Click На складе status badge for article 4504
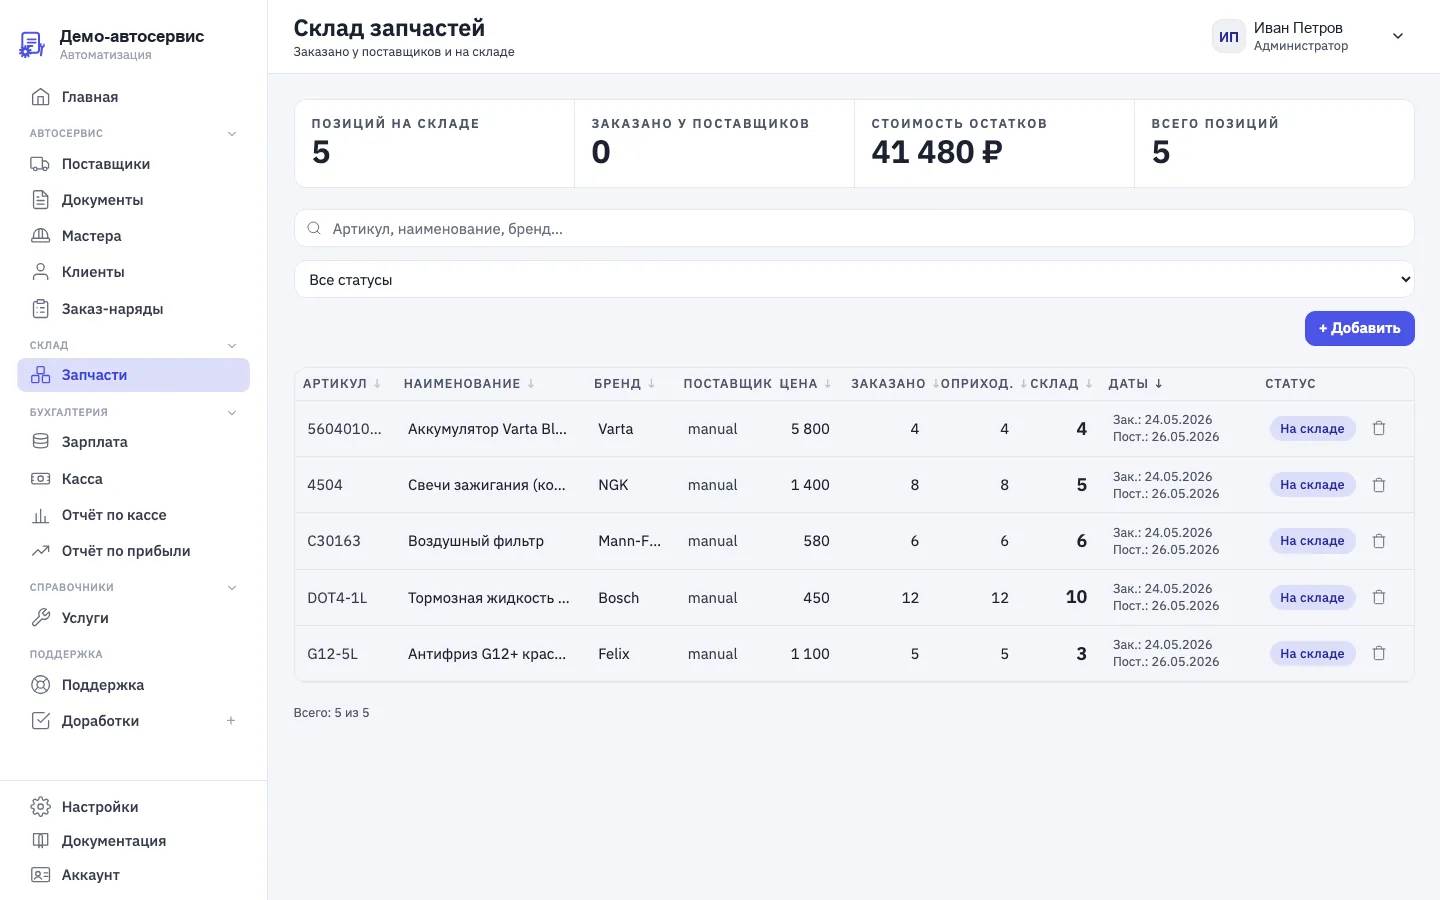The height and width of the screenshot is (900, 1440). [1312, 485]
